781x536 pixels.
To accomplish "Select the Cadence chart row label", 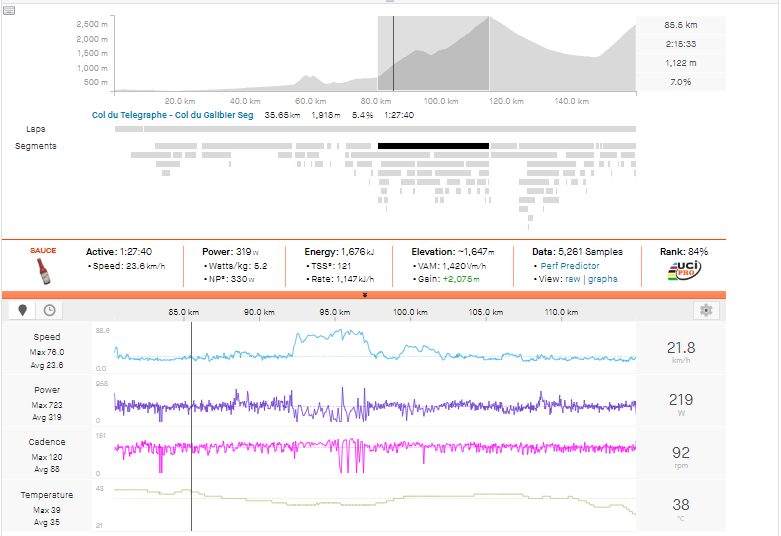I will pos(46,442).
